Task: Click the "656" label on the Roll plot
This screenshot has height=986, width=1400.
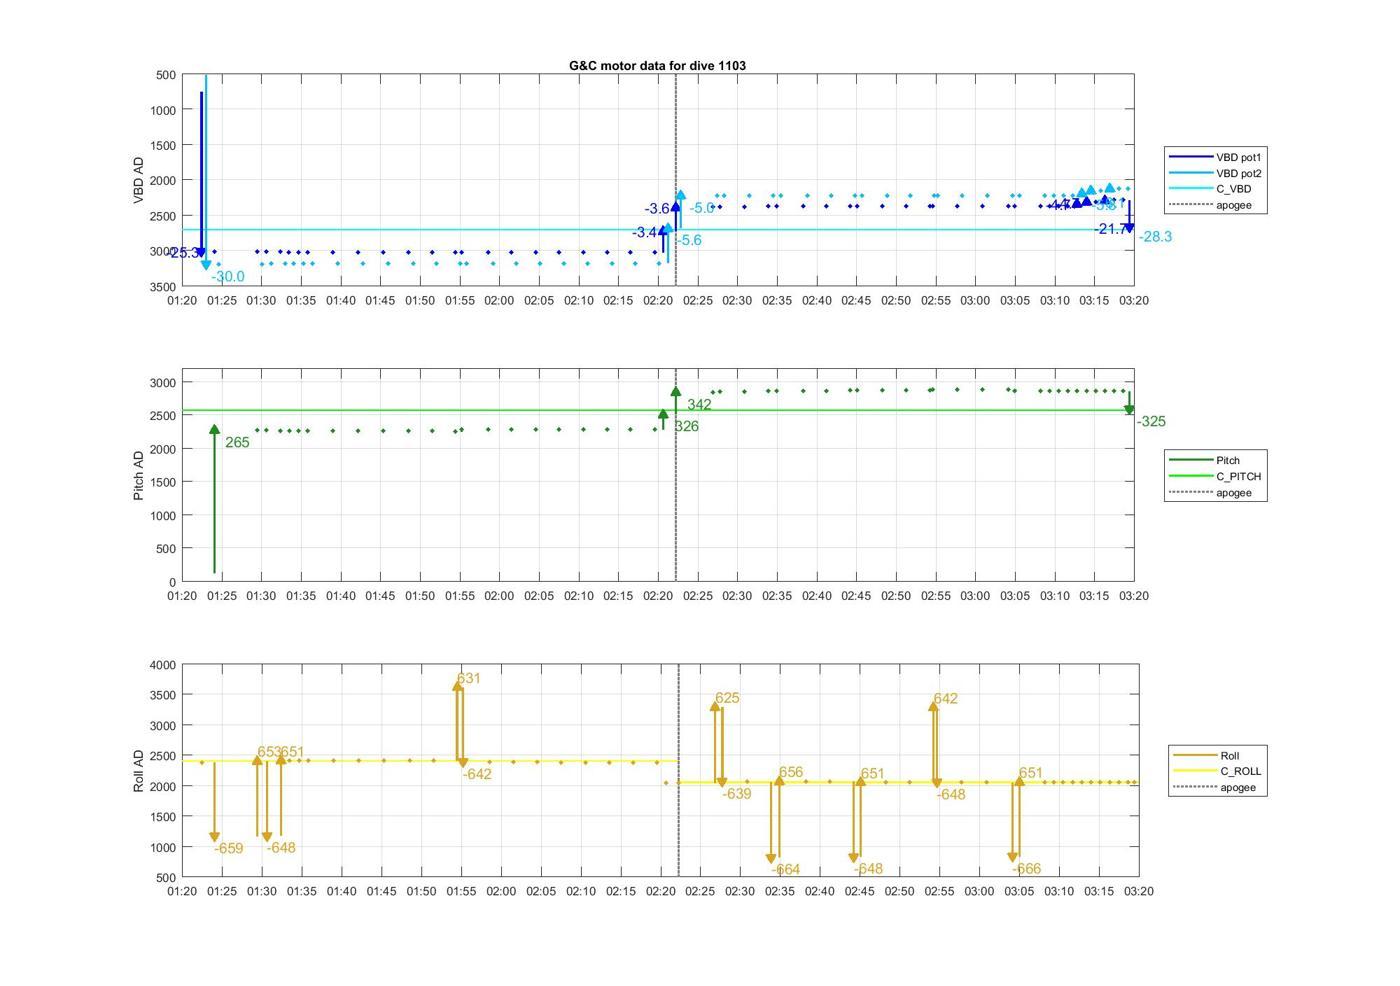Action: [x=791, y=772]
